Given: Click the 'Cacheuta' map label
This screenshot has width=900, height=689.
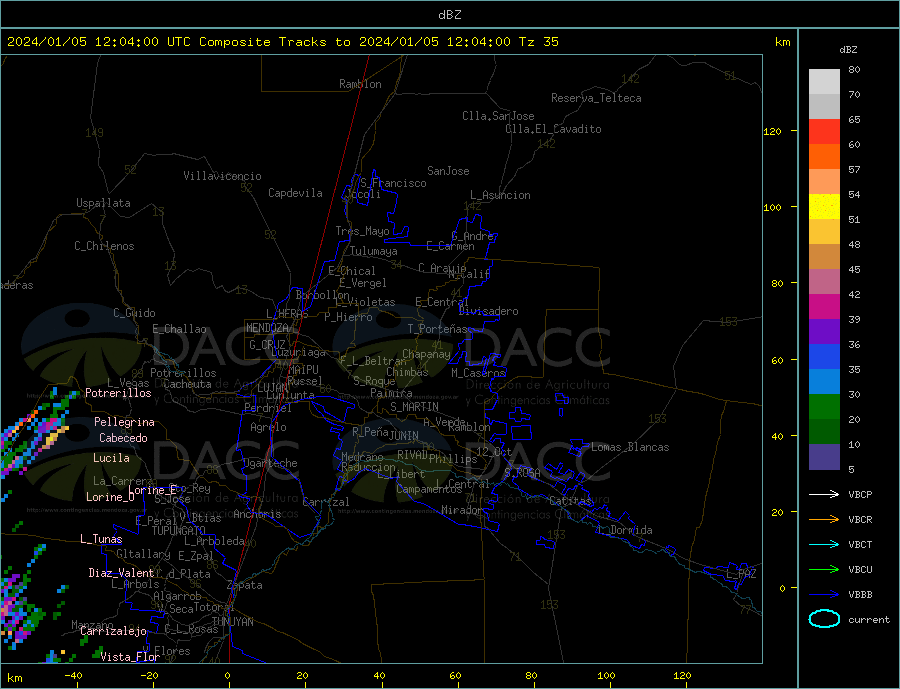Looking at the screenshot, I should tap(188, 385).
